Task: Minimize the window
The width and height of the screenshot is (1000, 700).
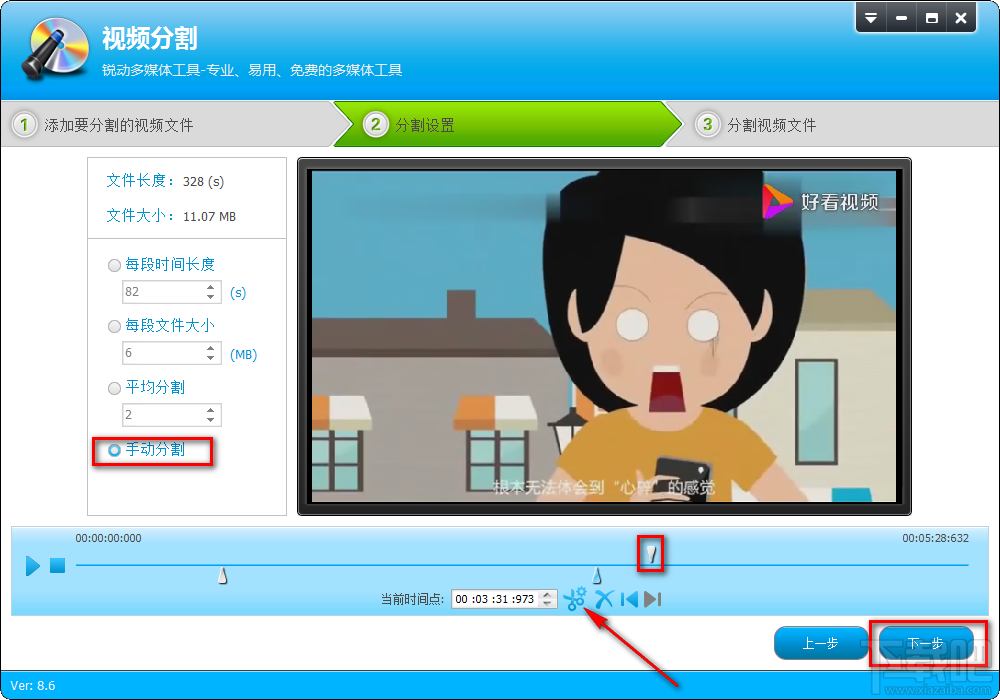Action: [901, 18]
